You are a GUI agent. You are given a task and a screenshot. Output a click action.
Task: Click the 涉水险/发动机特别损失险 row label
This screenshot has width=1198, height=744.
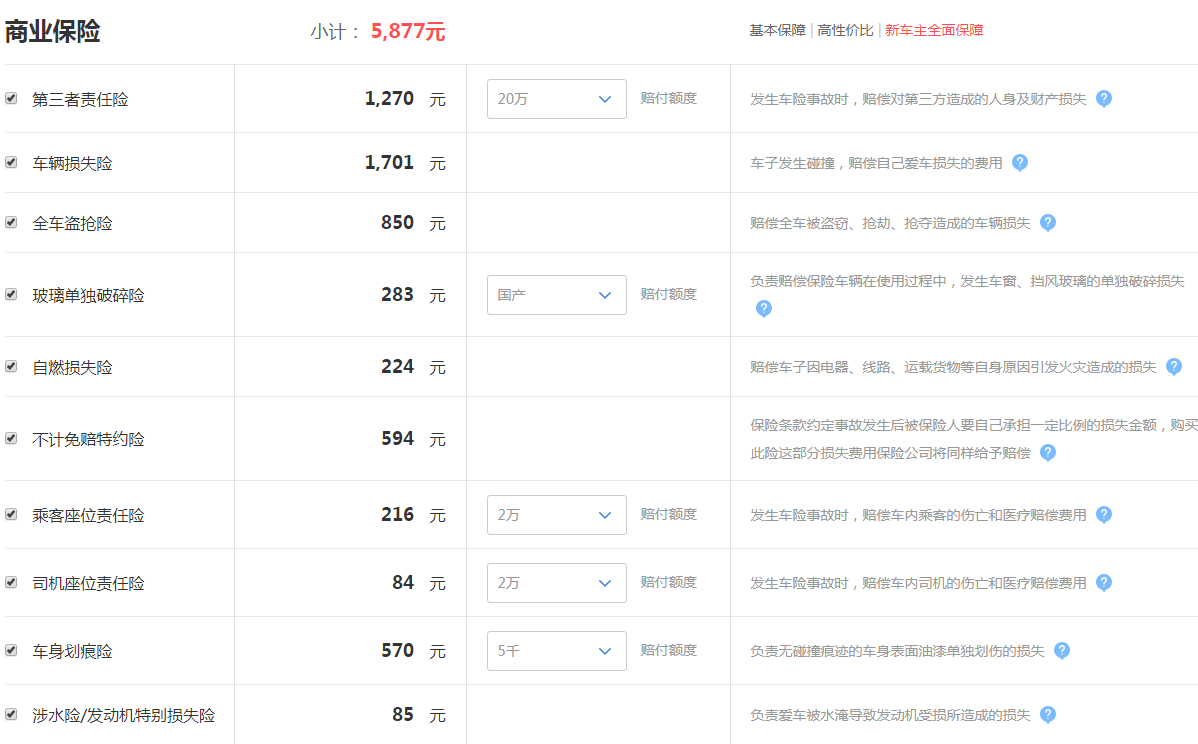124,715
